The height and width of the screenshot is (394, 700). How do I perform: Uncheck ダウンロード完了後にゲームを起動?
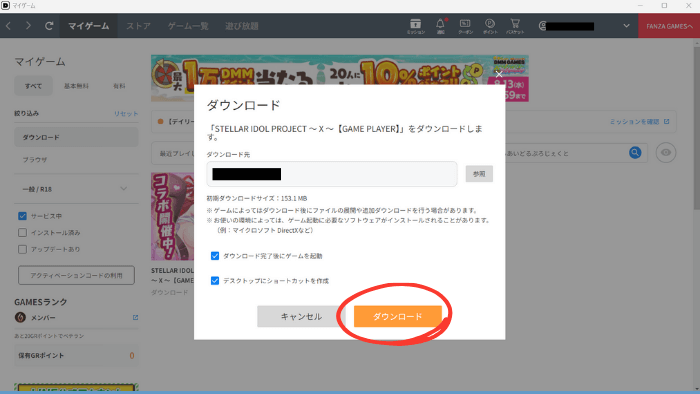(x=215, y=256)
